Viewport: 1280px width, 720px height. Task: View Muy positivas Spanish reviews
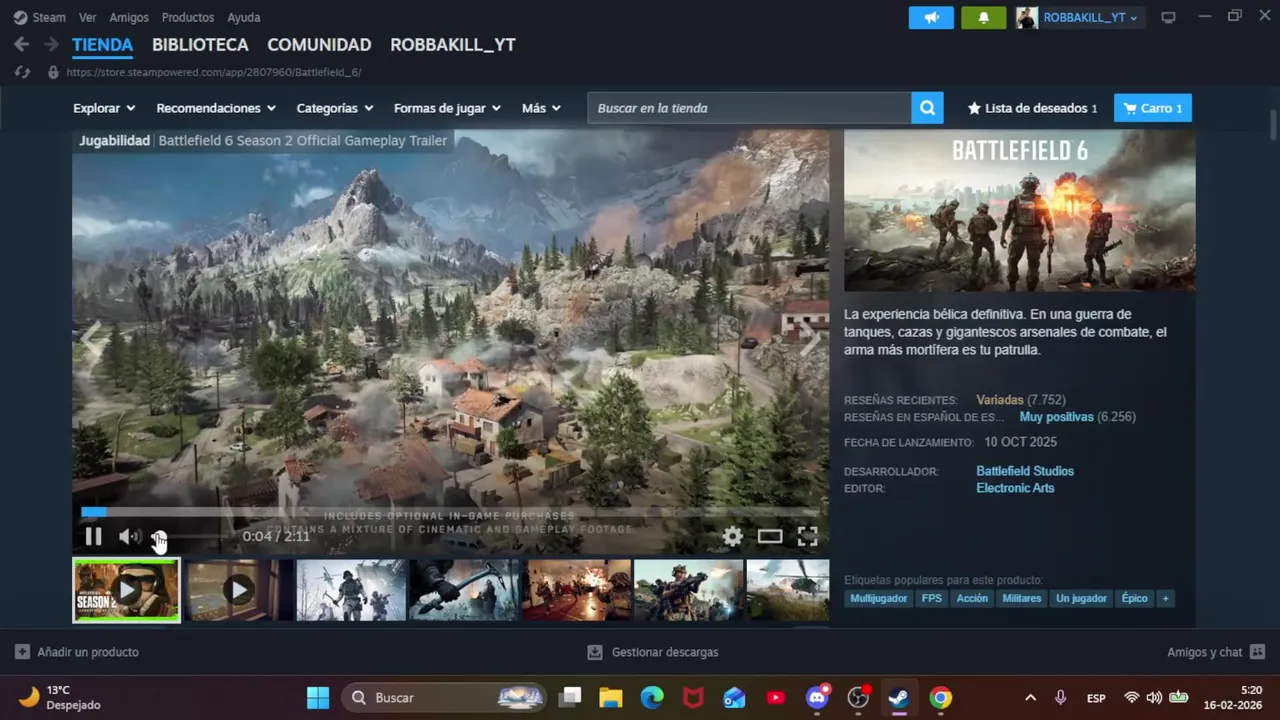point(1056,417)
